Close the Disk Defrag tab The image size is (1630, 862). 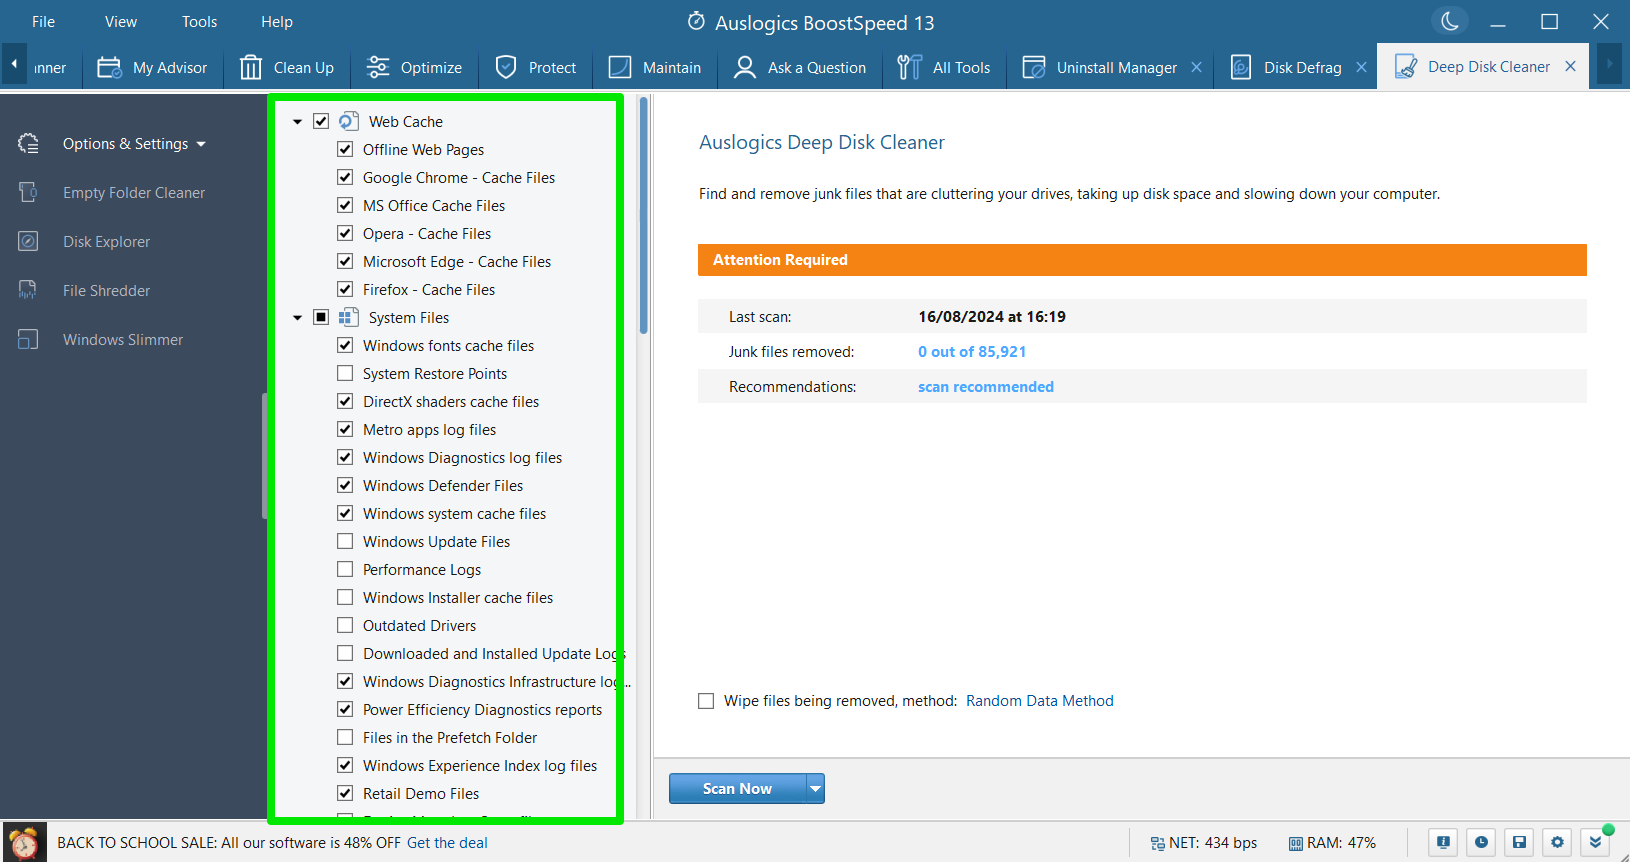click(1361, 67)
